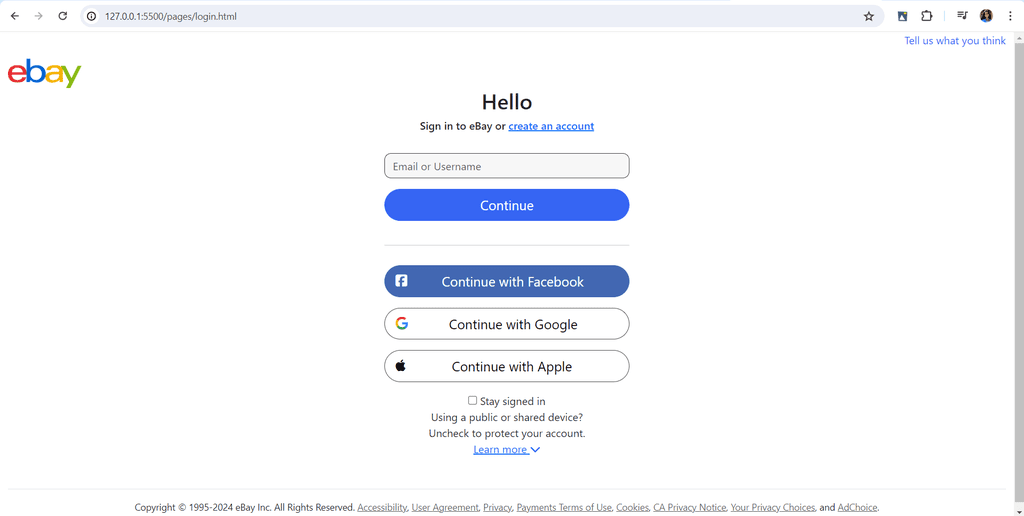Open the create an account link
The image size is (1024, 516).
click(551, 126)
